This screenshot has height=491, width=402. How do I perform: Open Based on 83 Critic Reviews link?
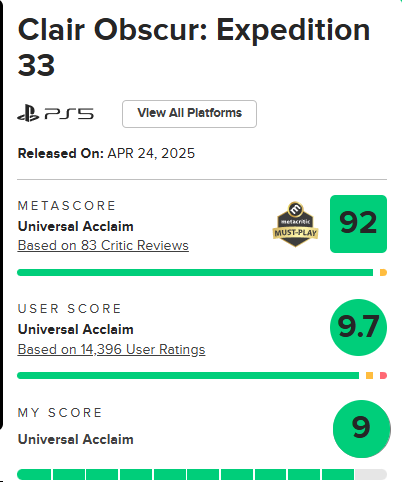point(103,246)
